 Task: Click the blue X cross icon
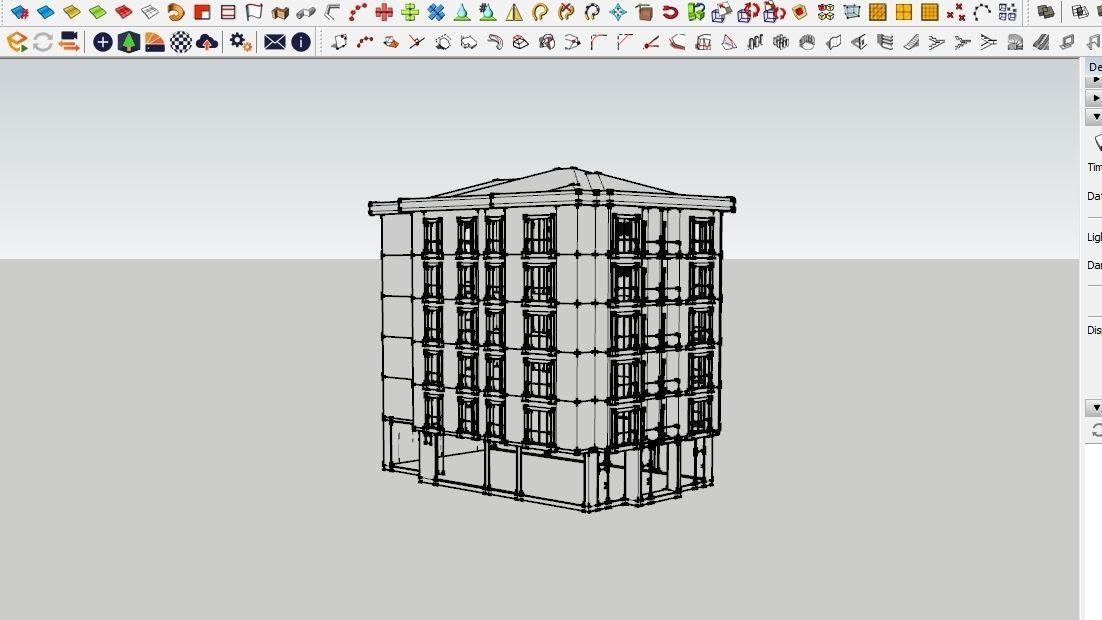click(436, 12)
